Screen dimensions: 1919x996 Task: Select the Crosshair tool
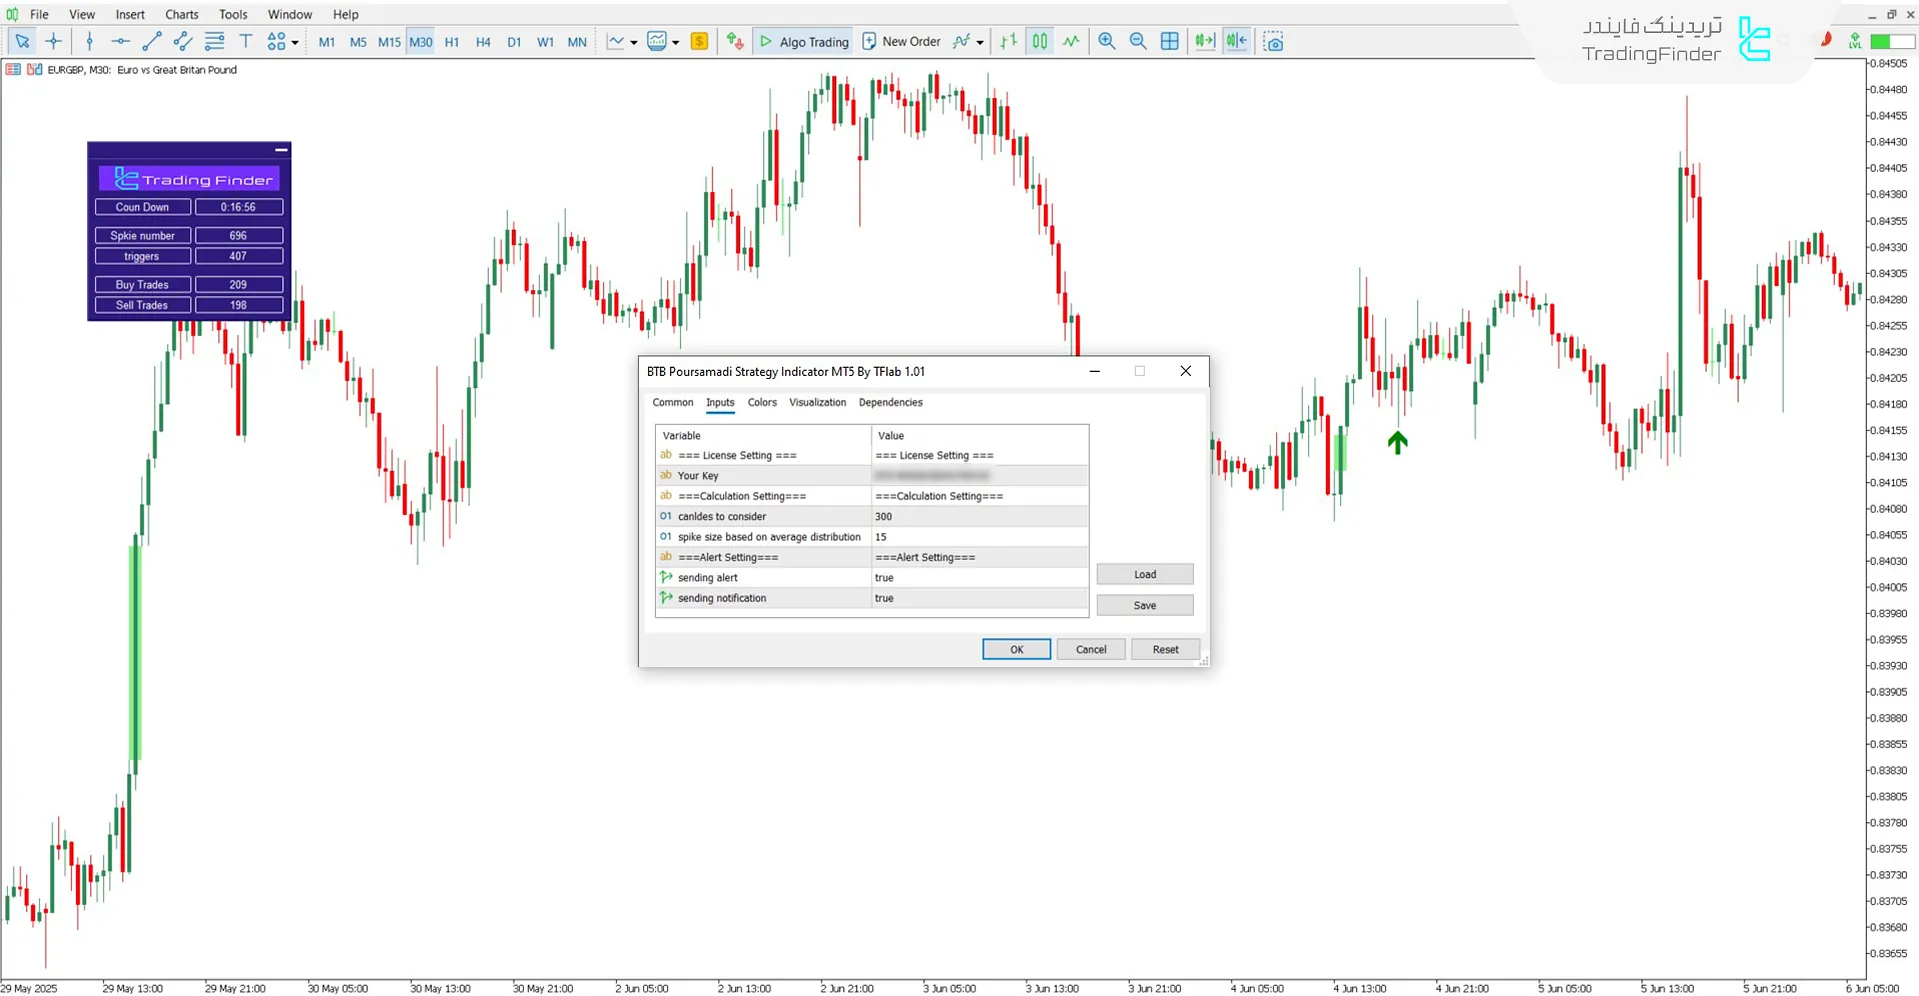click(x=54, y=41)
